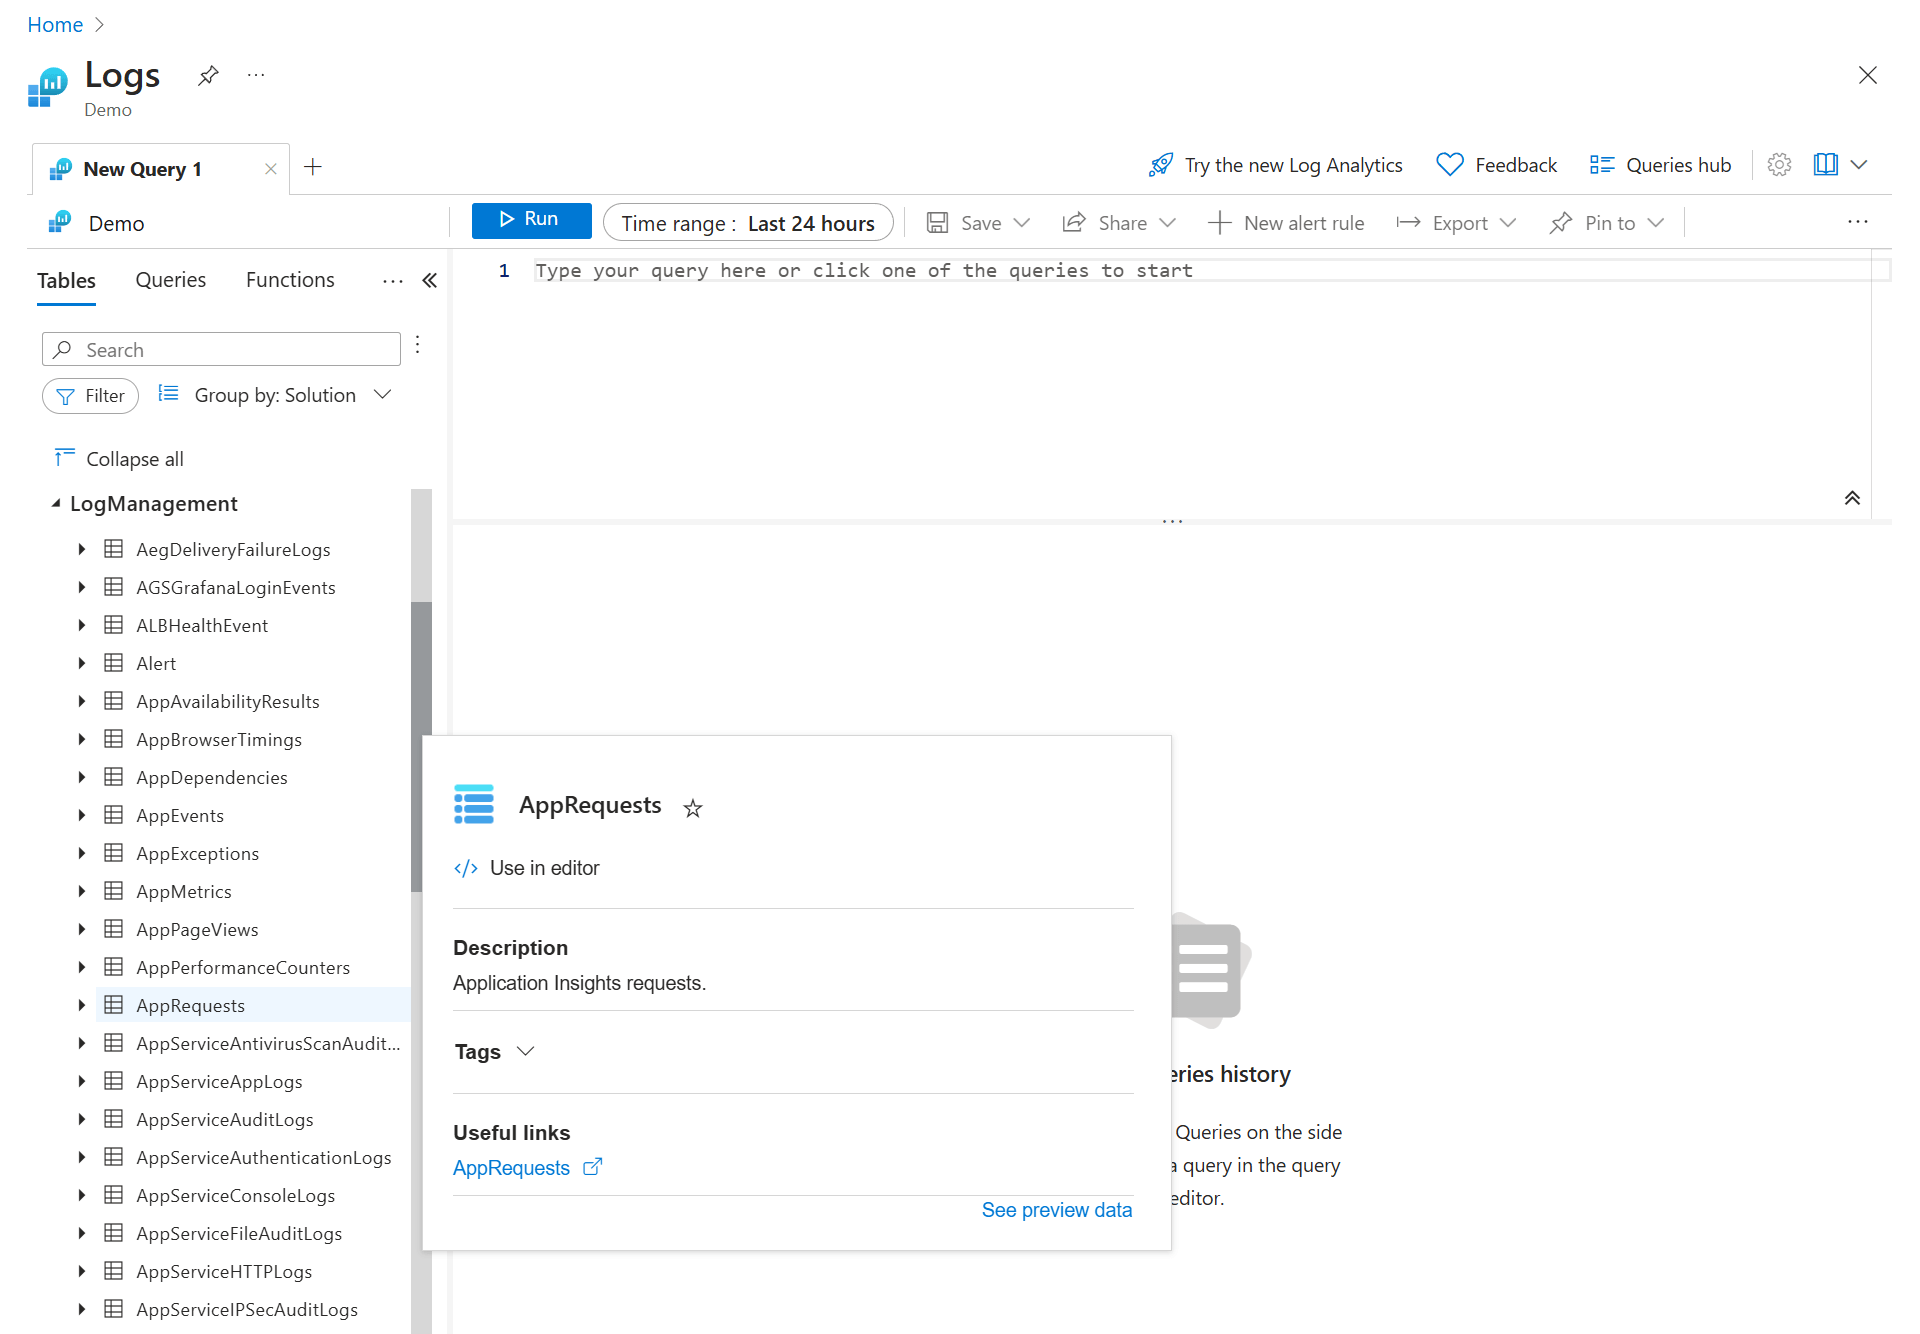The image size is (1920, 1334).
Task: Open the book documentation icon
Action: (1825, 165)
